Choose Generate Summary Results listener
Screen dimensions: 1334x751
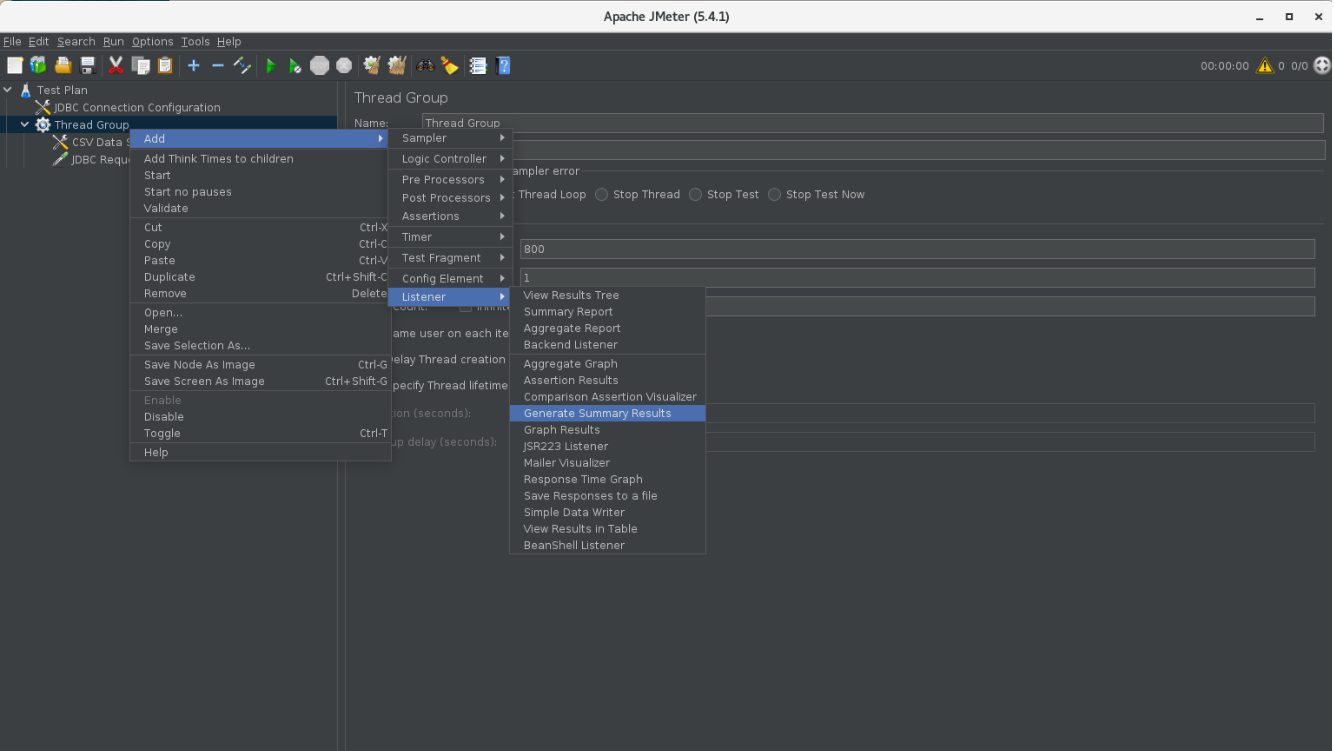point(608,413)
